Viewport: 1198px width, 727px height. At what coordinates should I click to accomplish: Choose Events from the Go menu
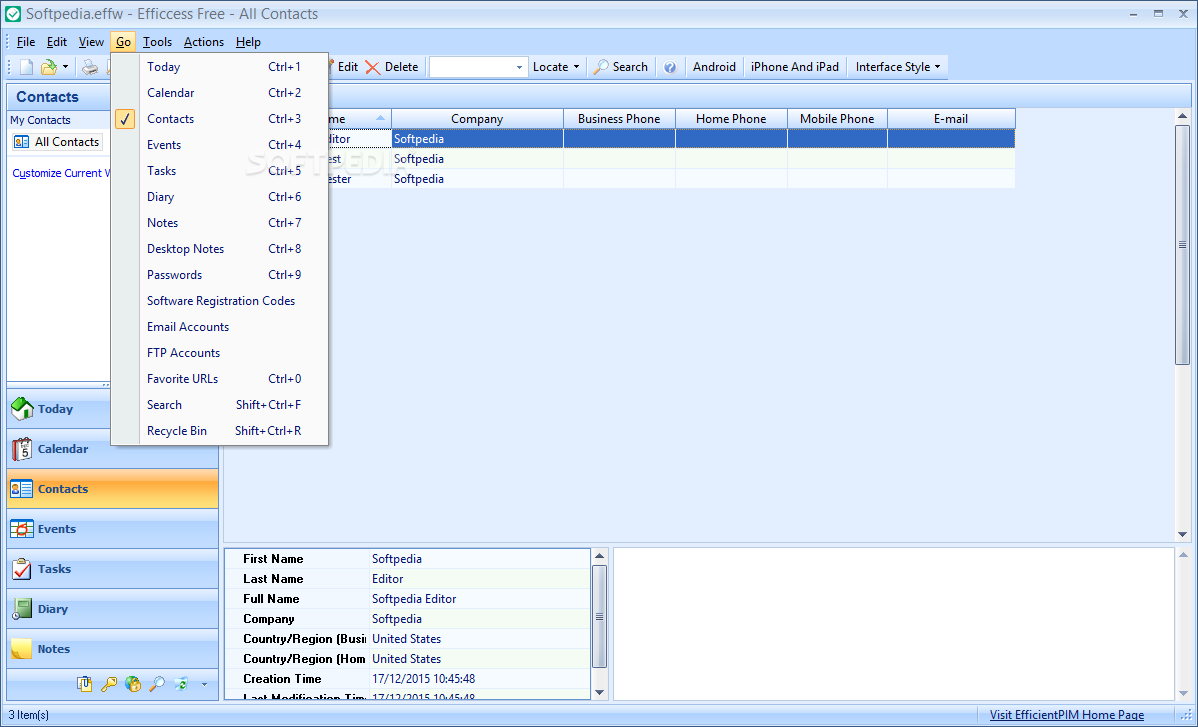point(220,145)
